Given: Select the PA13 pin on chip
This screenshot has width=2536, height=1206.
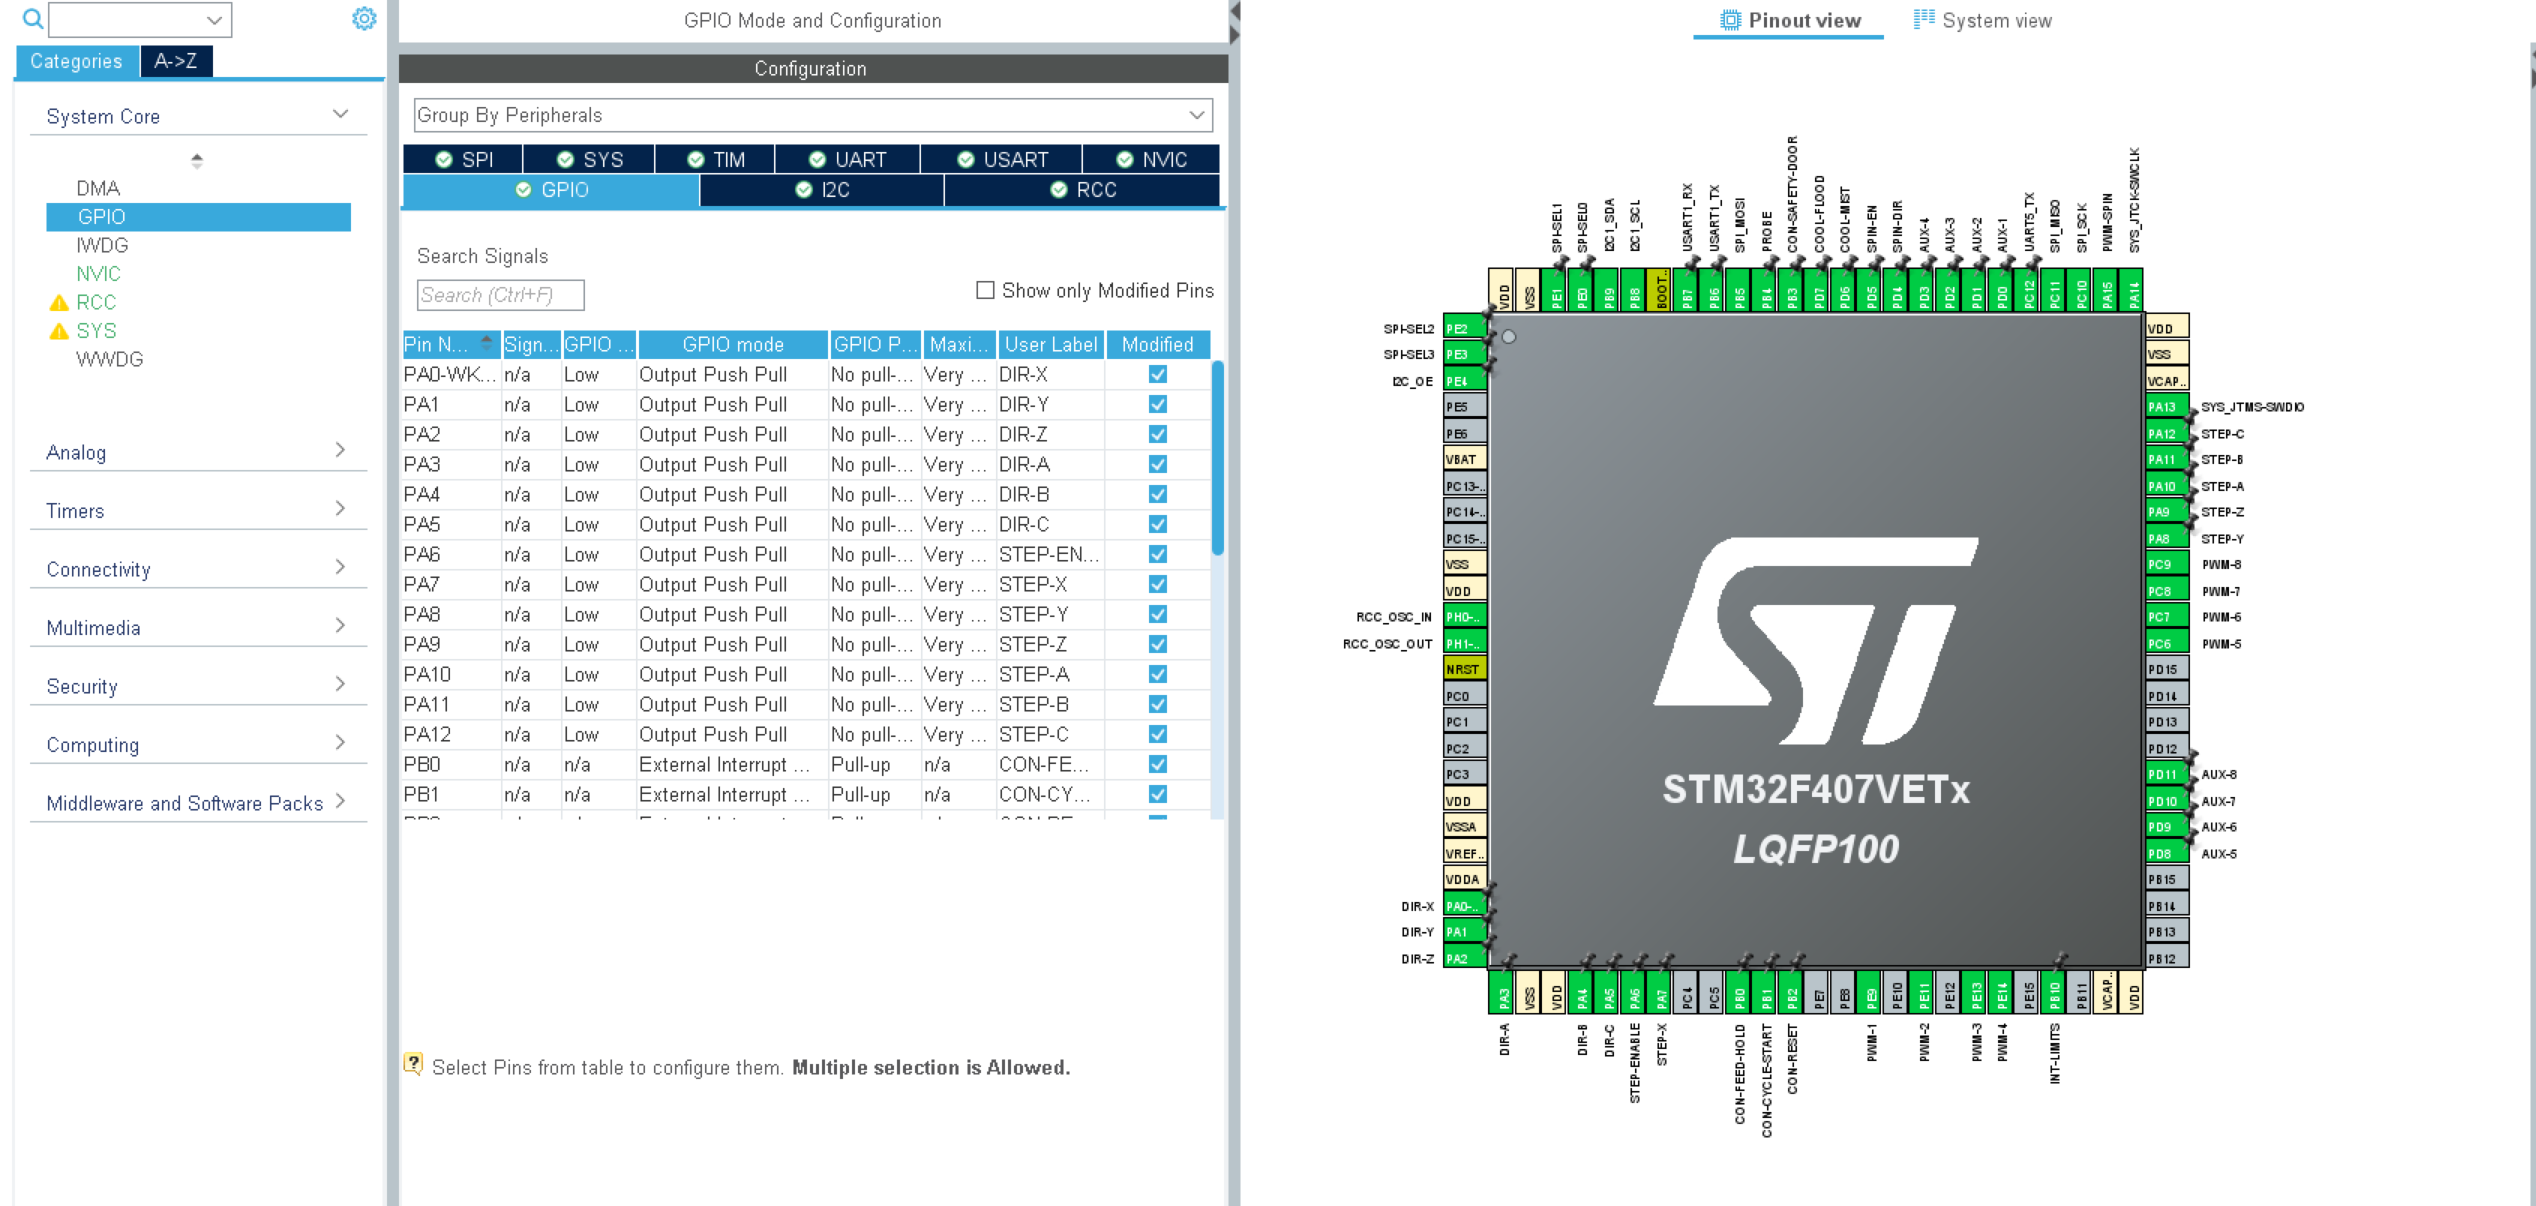Looking at the screenshot, I should (2165, 406).
